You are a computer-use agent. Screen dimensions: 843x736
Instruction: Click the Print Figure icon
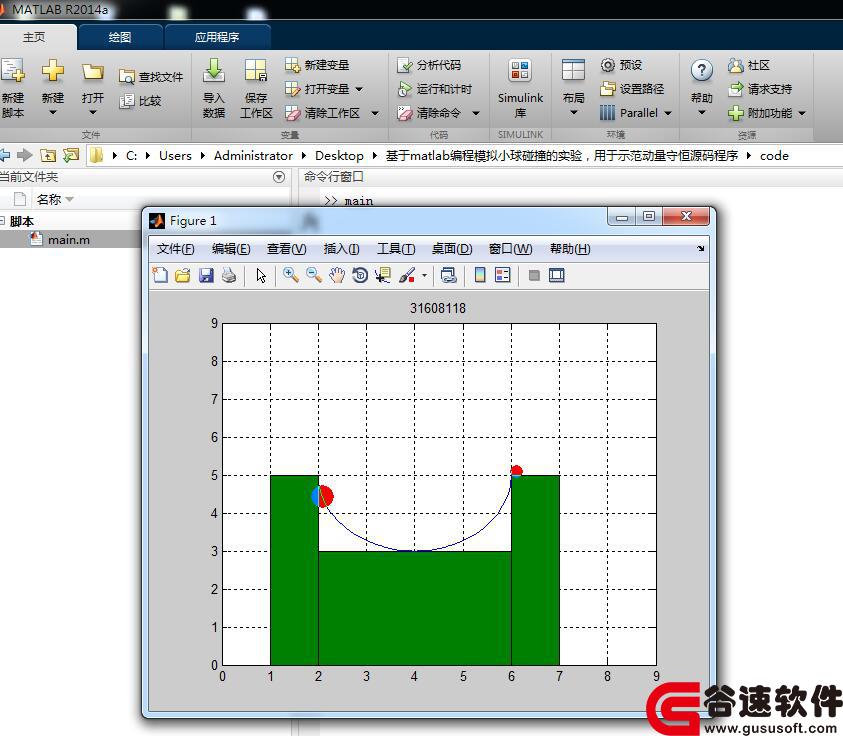coord(229,275)
